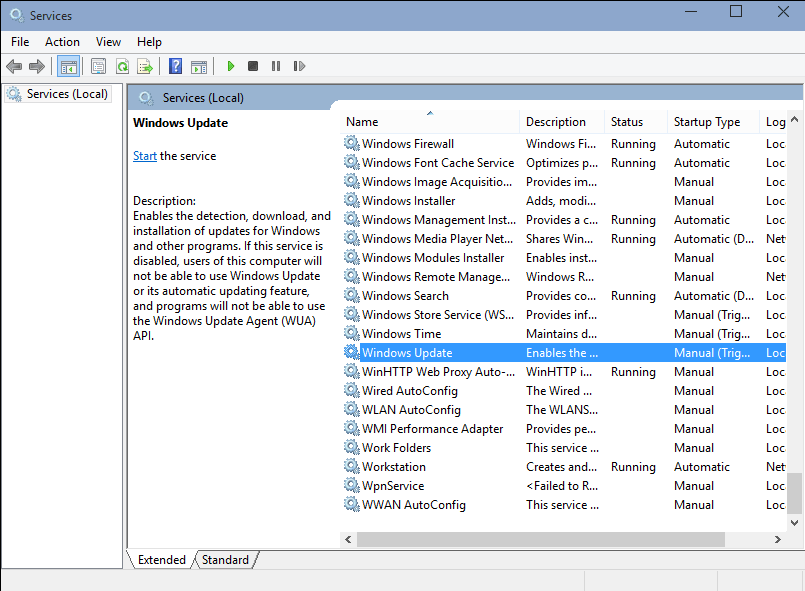Go forward with the toolbar Forward arrow
The height and width of the screenshot is (591, 805).
pyautogui.click(x=36, y=66)
